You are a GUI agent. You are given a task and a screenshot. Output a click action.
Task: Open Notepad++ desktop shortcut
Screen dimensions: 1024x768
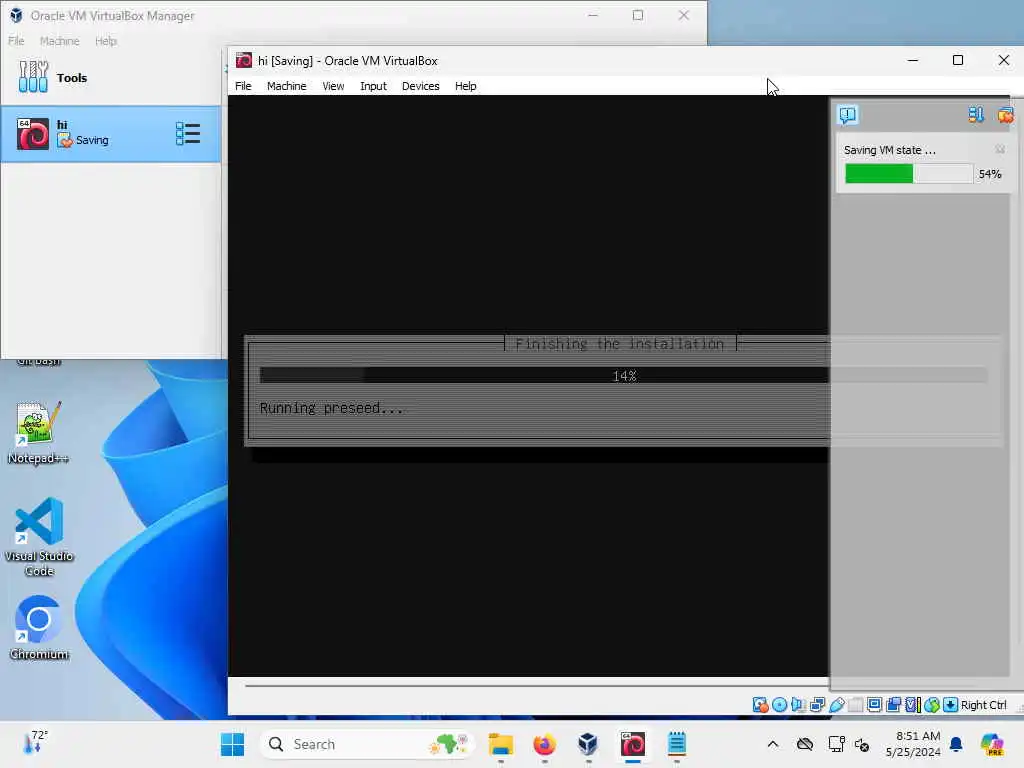(x=39, y=432)
